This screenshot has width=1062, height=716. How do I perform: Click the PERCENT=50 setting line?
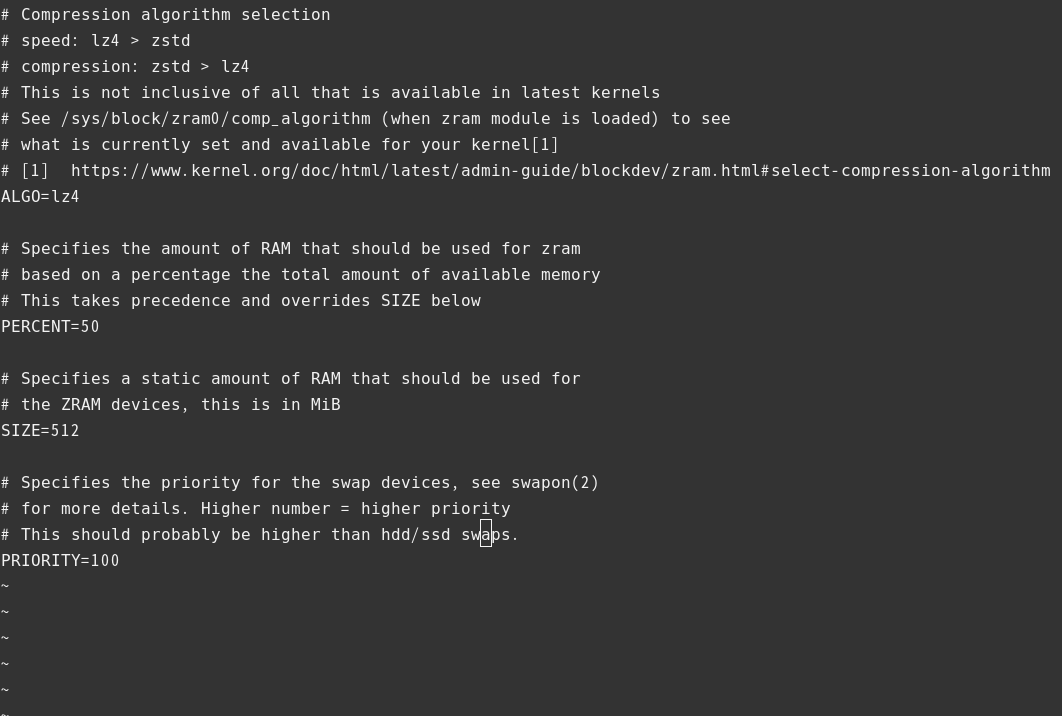coord(50,327)
